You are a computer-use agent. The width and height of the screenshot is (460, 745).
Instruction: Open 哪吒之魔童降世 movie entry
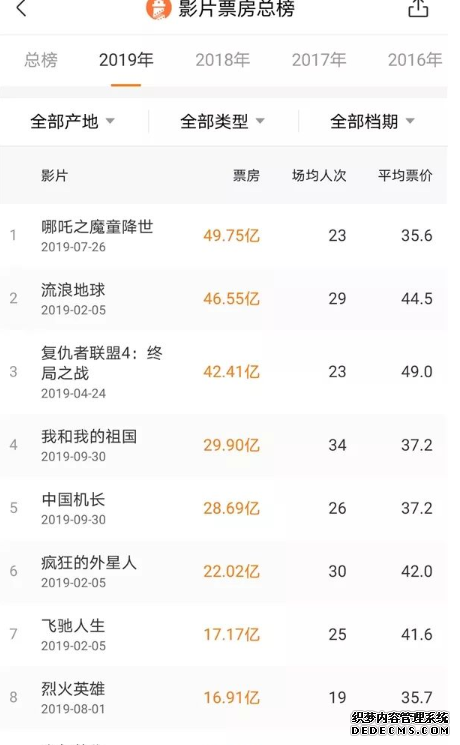tap(223, 236)
